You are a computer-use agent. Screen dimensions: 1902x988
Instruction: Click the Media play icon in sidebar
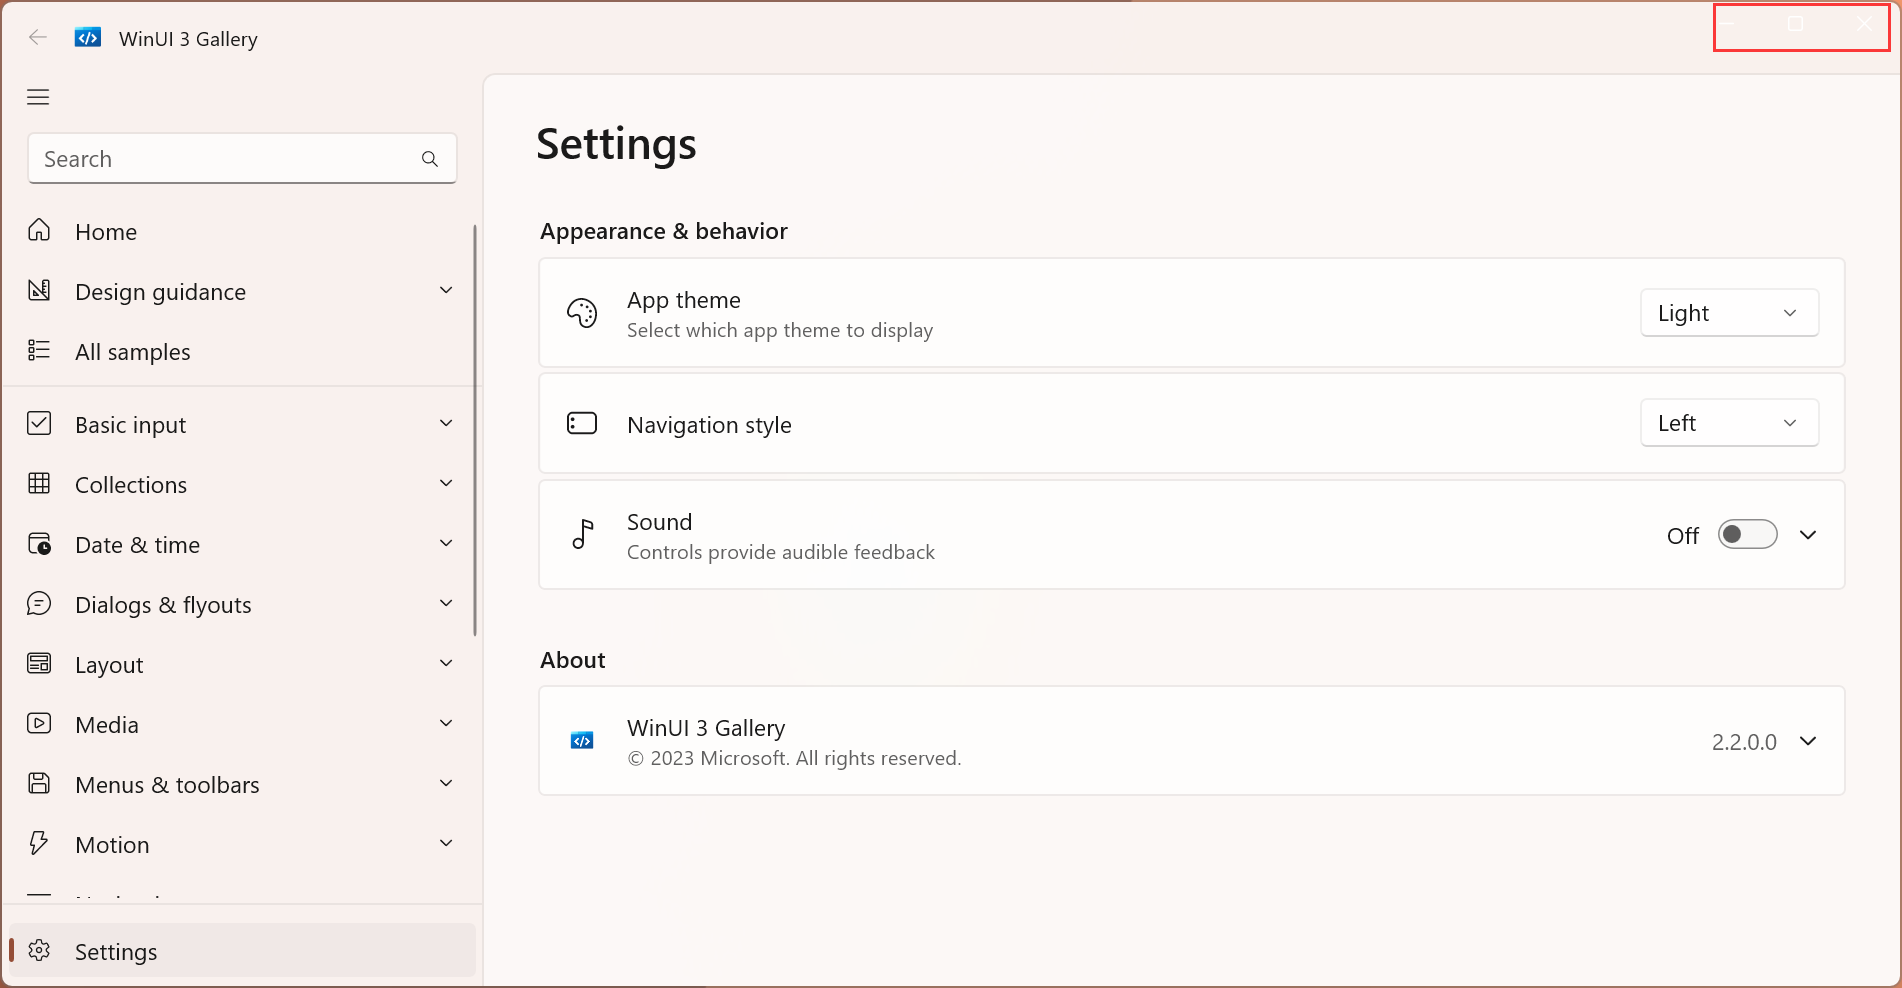tap(40, 723)
